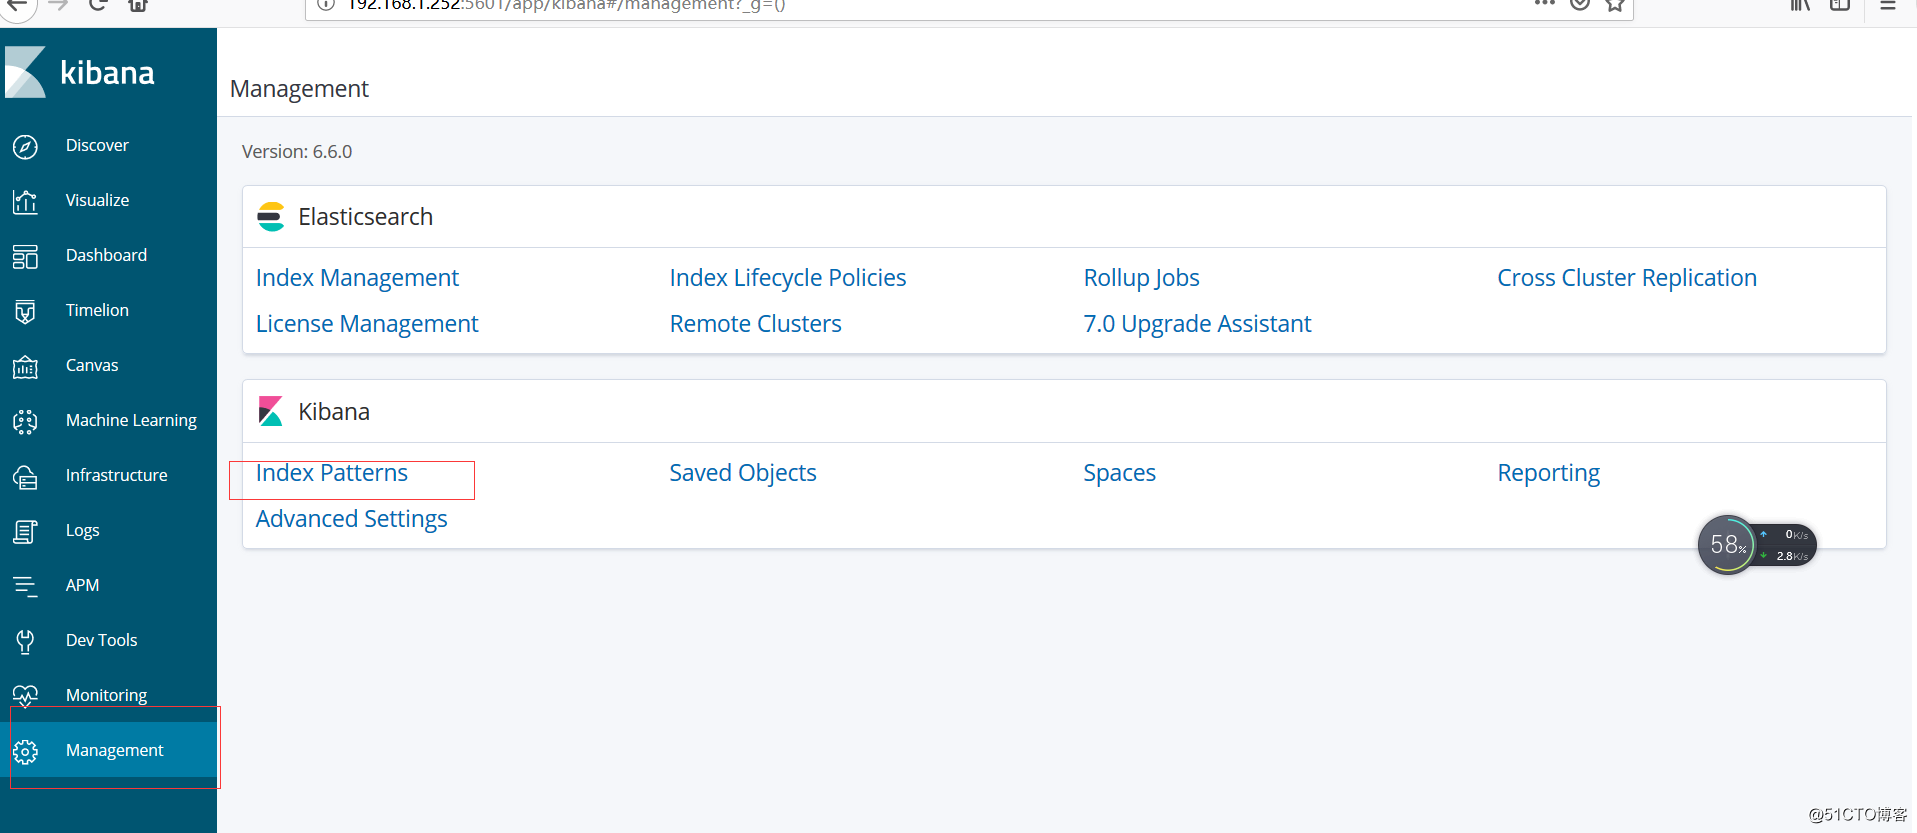Screen dimensions: 1917x833
Task: Go to Remote Clusters
Action: (755, 324)
